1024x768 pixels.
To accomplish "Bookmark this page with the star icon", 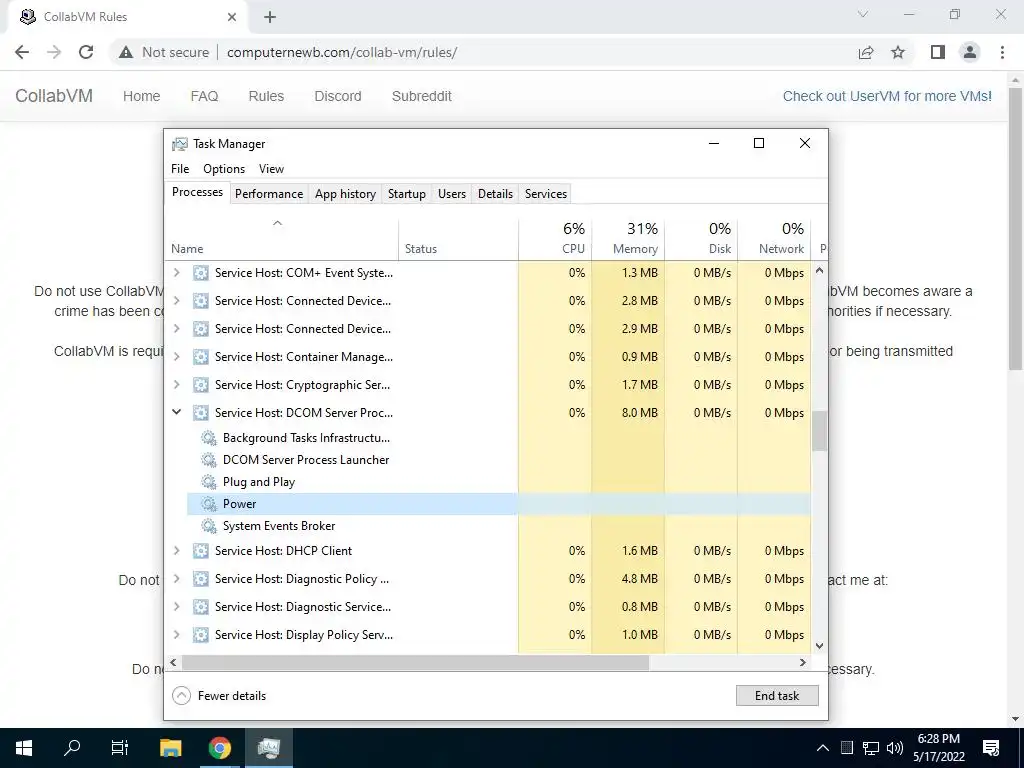I will coord(898,52).
